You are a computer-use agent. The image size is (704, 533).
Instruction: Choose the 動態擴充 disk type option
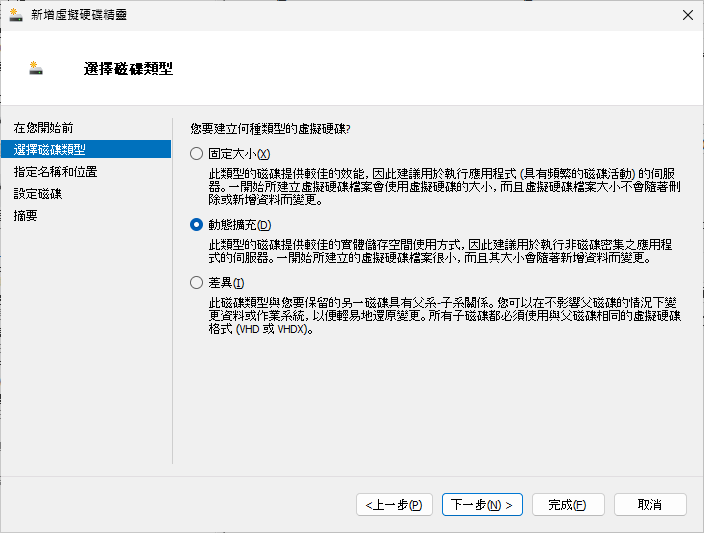pyautogui.click(x=197, y=225)
